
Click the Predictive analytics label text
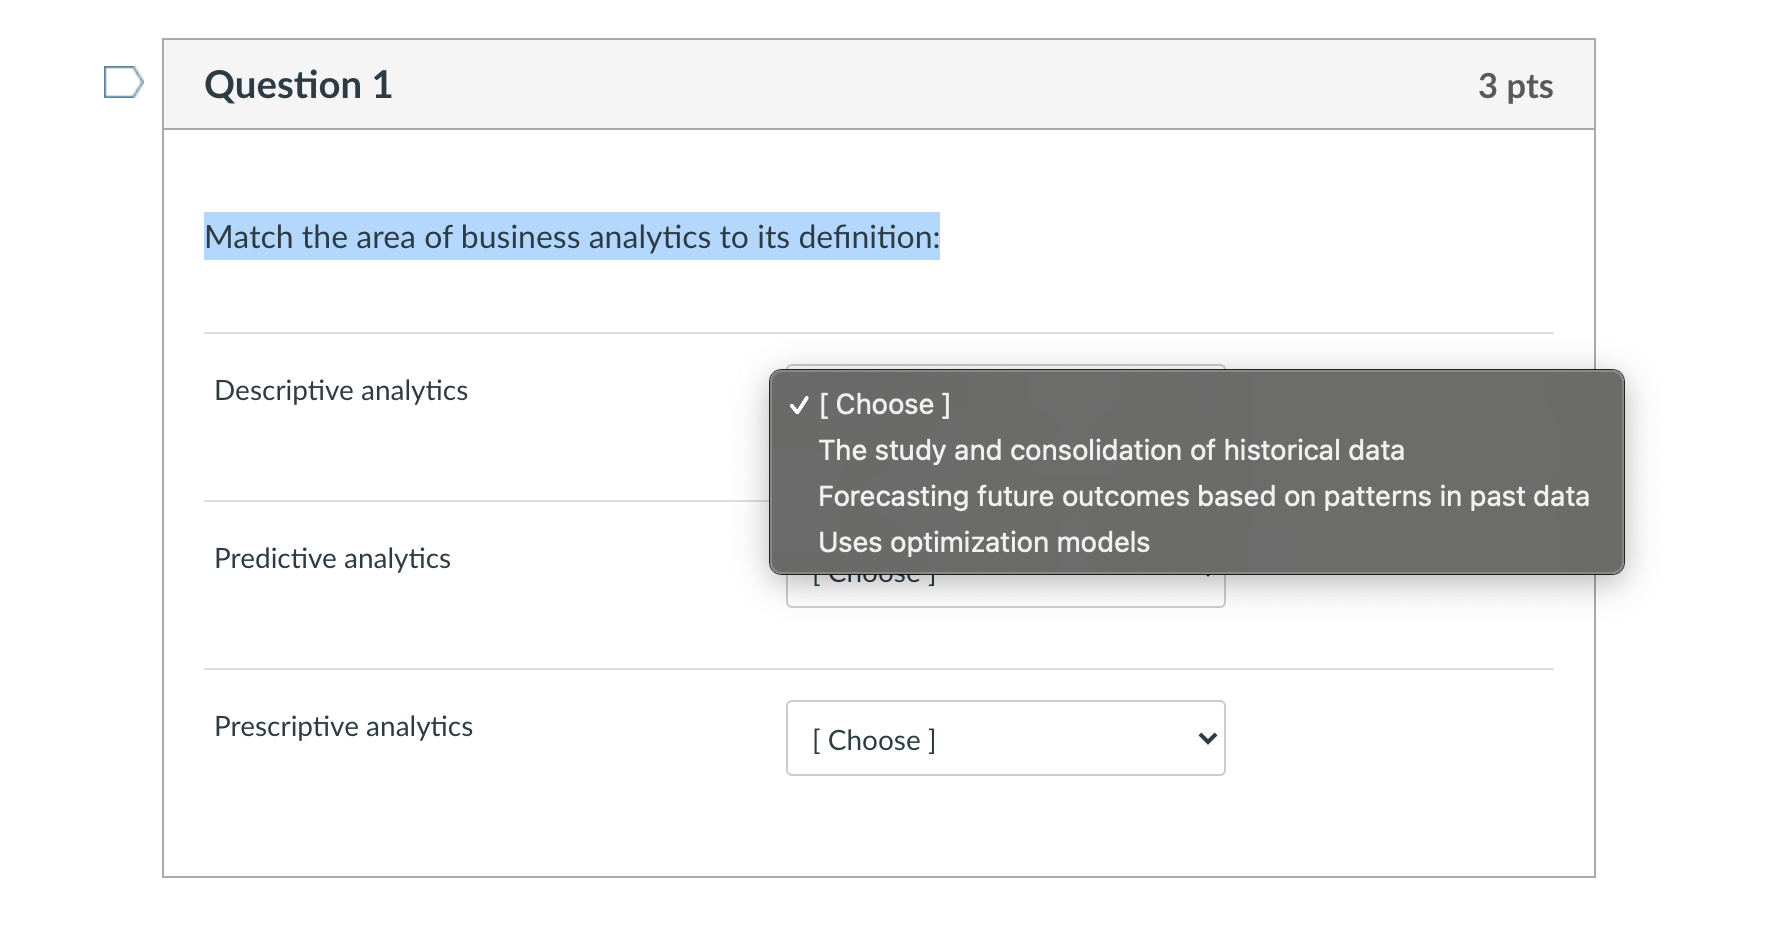coord(332,558)
